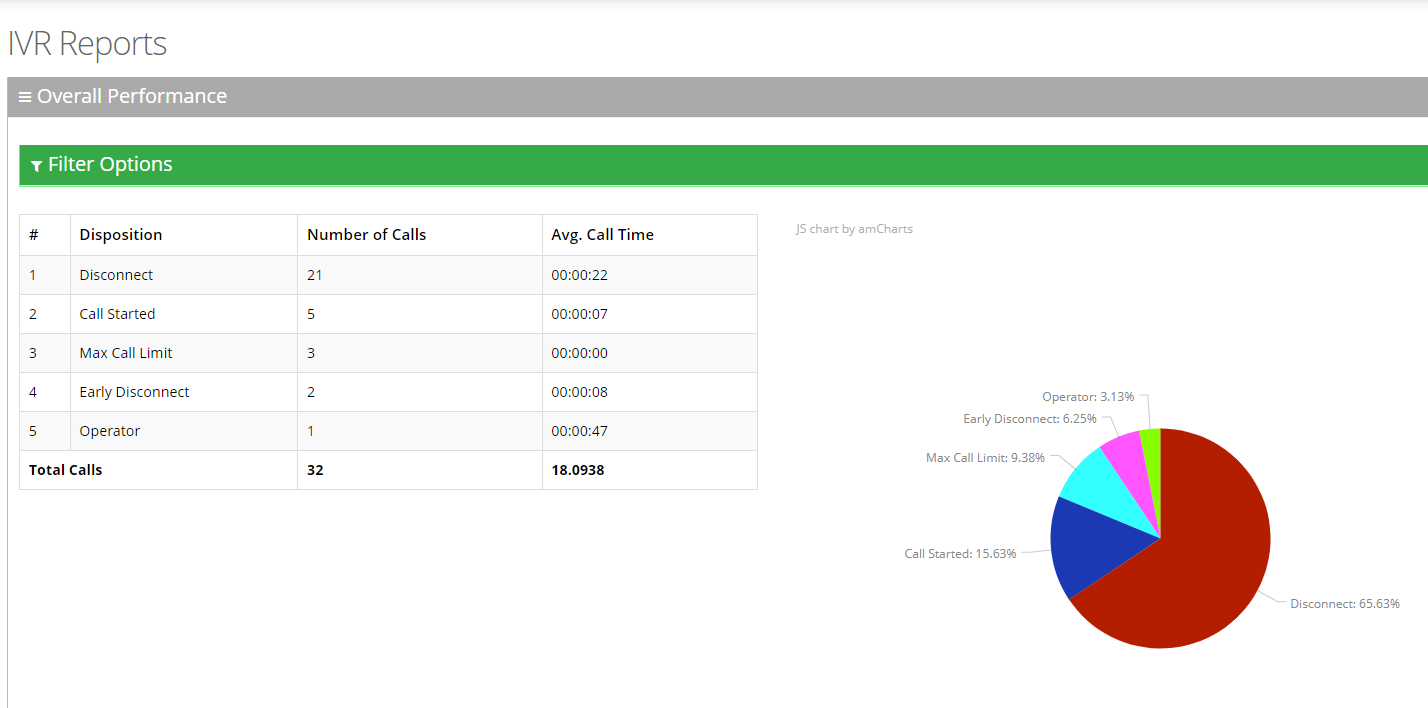Click the Max Call Limit table cell
Viewport: 1428px width, 708px height.
tap(126, 353)
